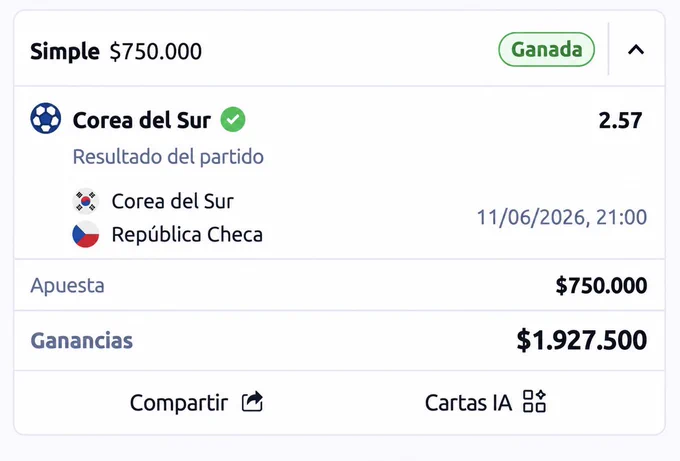680x461 pixels.
Task: Open Cartas IA
Action: (x=485, y=402)
